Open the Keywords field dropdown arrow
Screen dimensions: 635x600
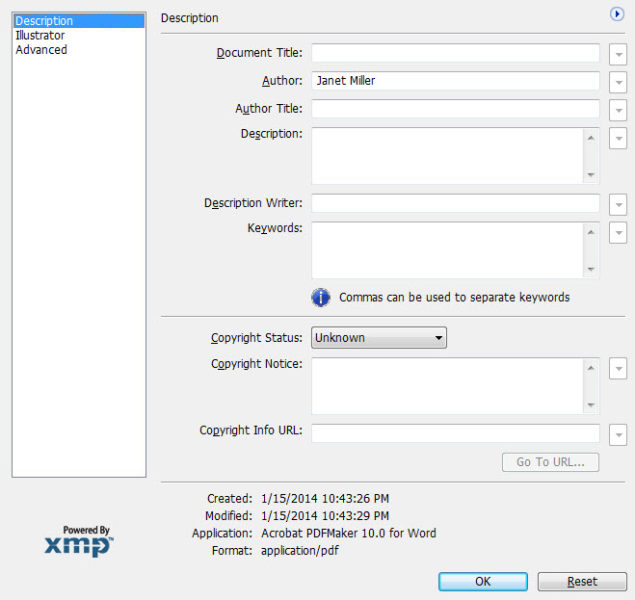pos(618,232)
